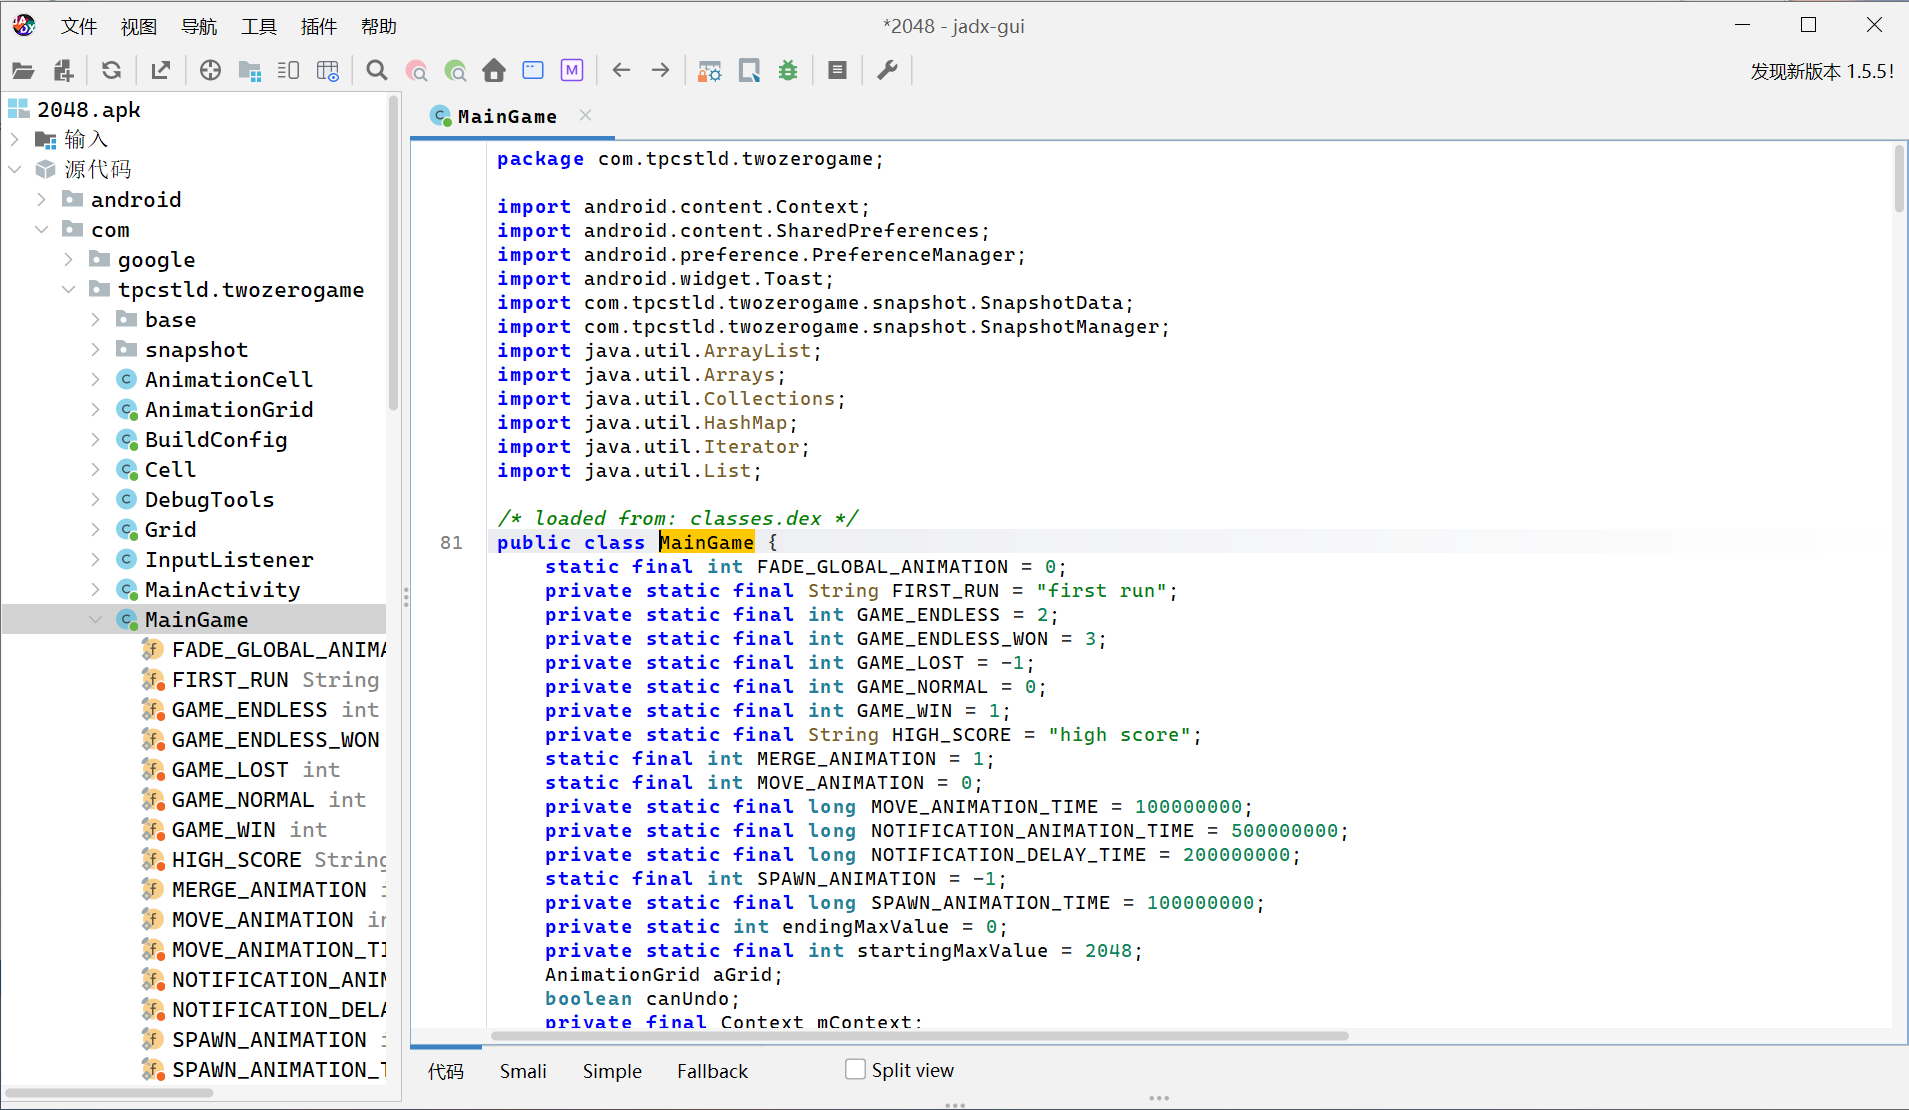
Task: Click the home start page icon
Action: [x=494, y=71]
